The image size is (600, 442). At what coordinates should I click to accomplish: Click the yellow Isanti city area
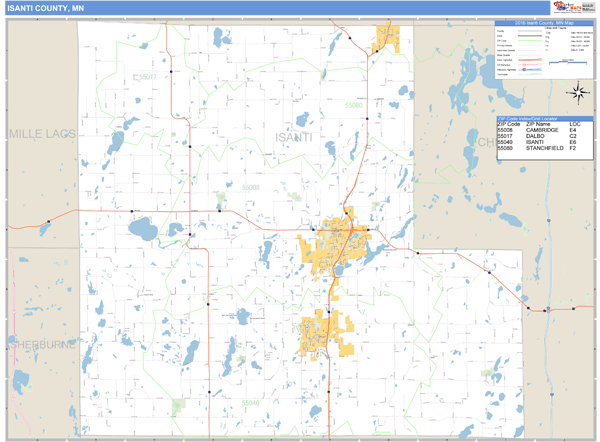(322, 333)
